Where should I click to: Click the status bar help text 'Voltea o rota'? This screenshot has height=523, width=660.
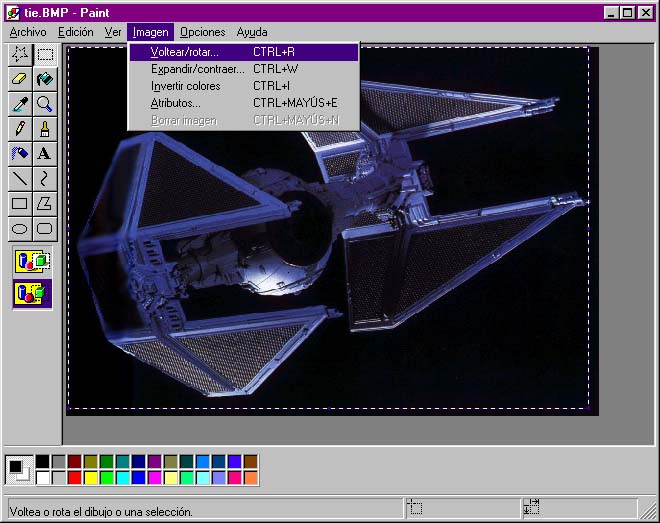tap(101, 512)
